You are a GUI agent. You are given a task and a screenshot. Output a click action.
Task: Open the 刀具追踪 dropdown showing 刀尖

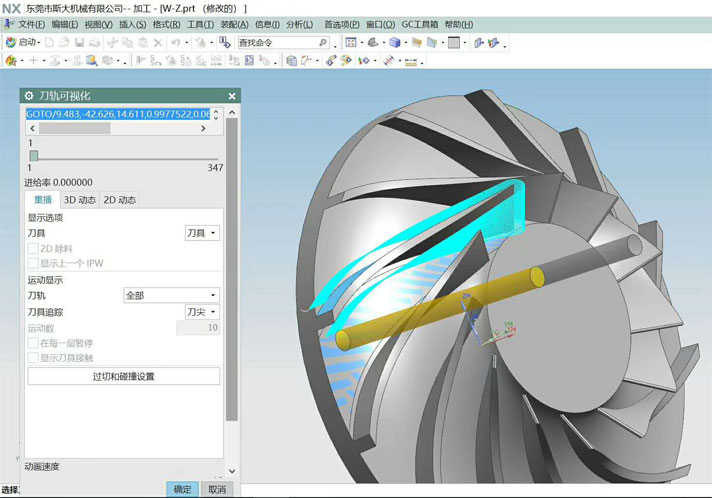click(x=202, y=312)
